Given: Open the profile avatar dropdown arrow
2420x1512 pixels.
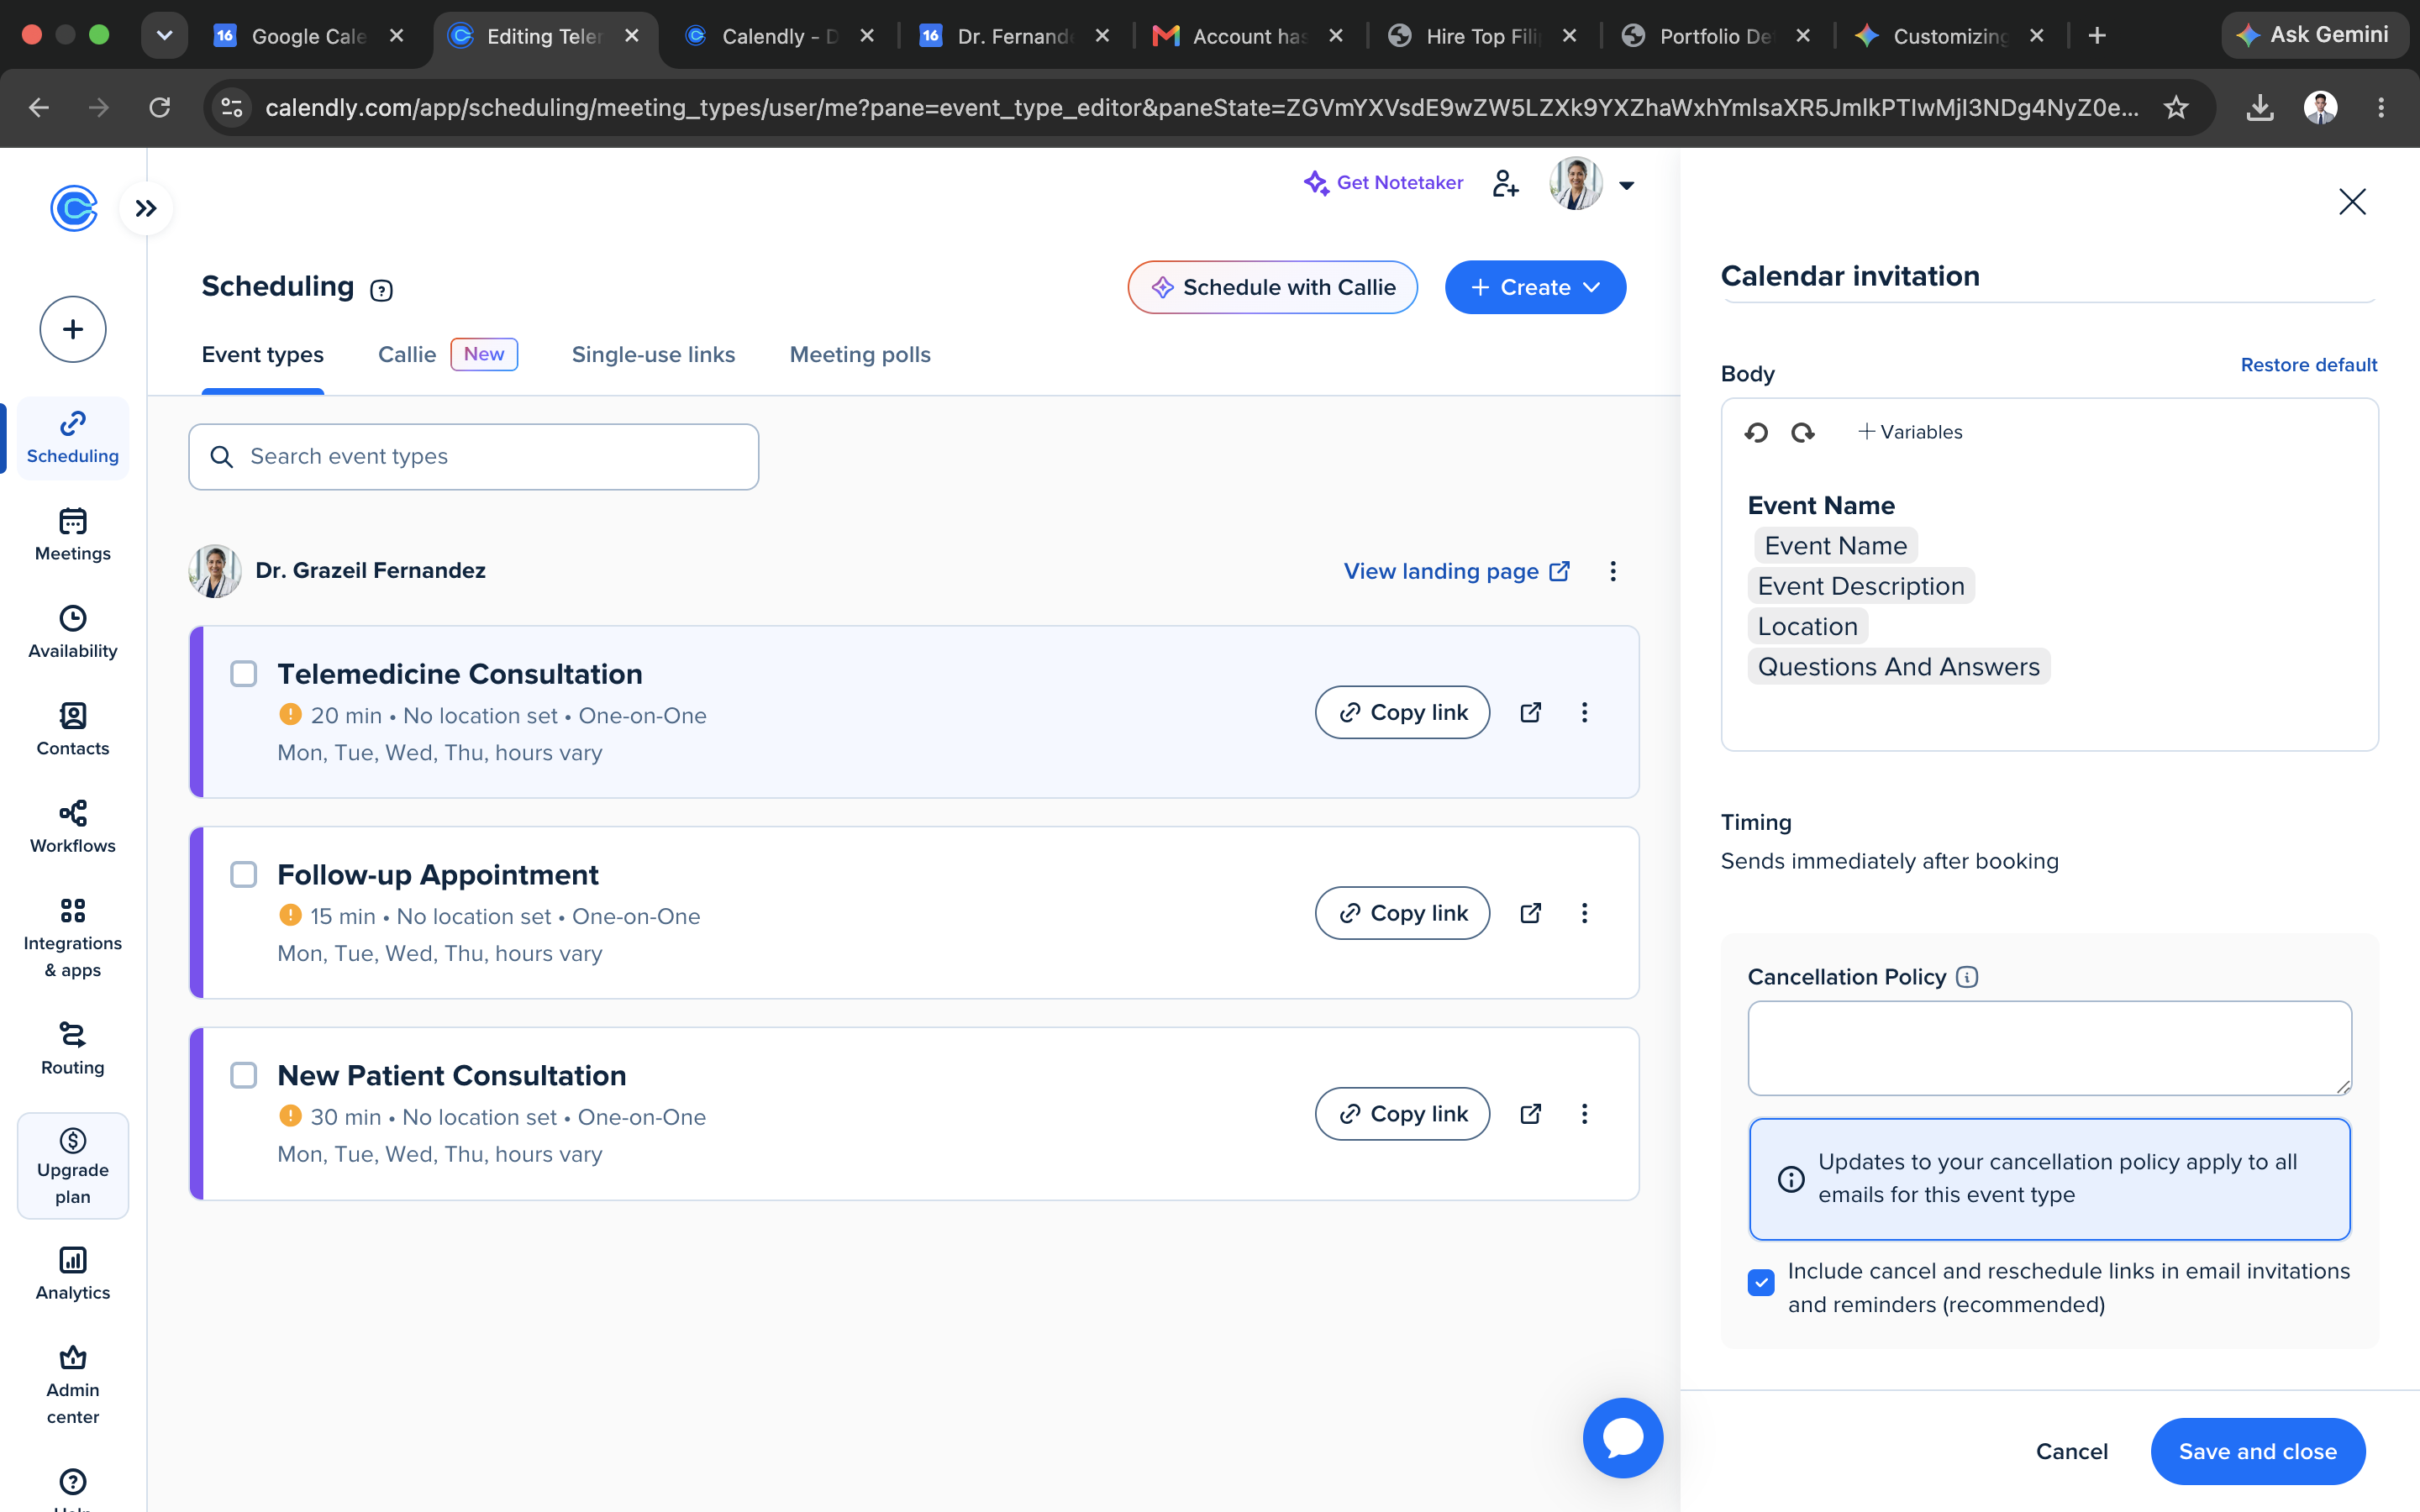Looking at the screenshot, I should coord(1627,185).
